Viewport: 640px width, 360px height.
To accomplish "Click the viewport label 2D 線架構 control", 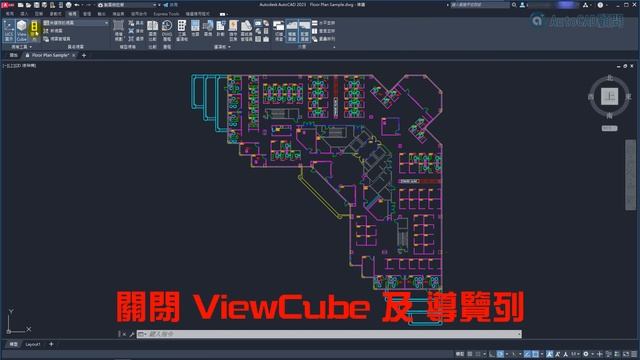I will [25, 65].
